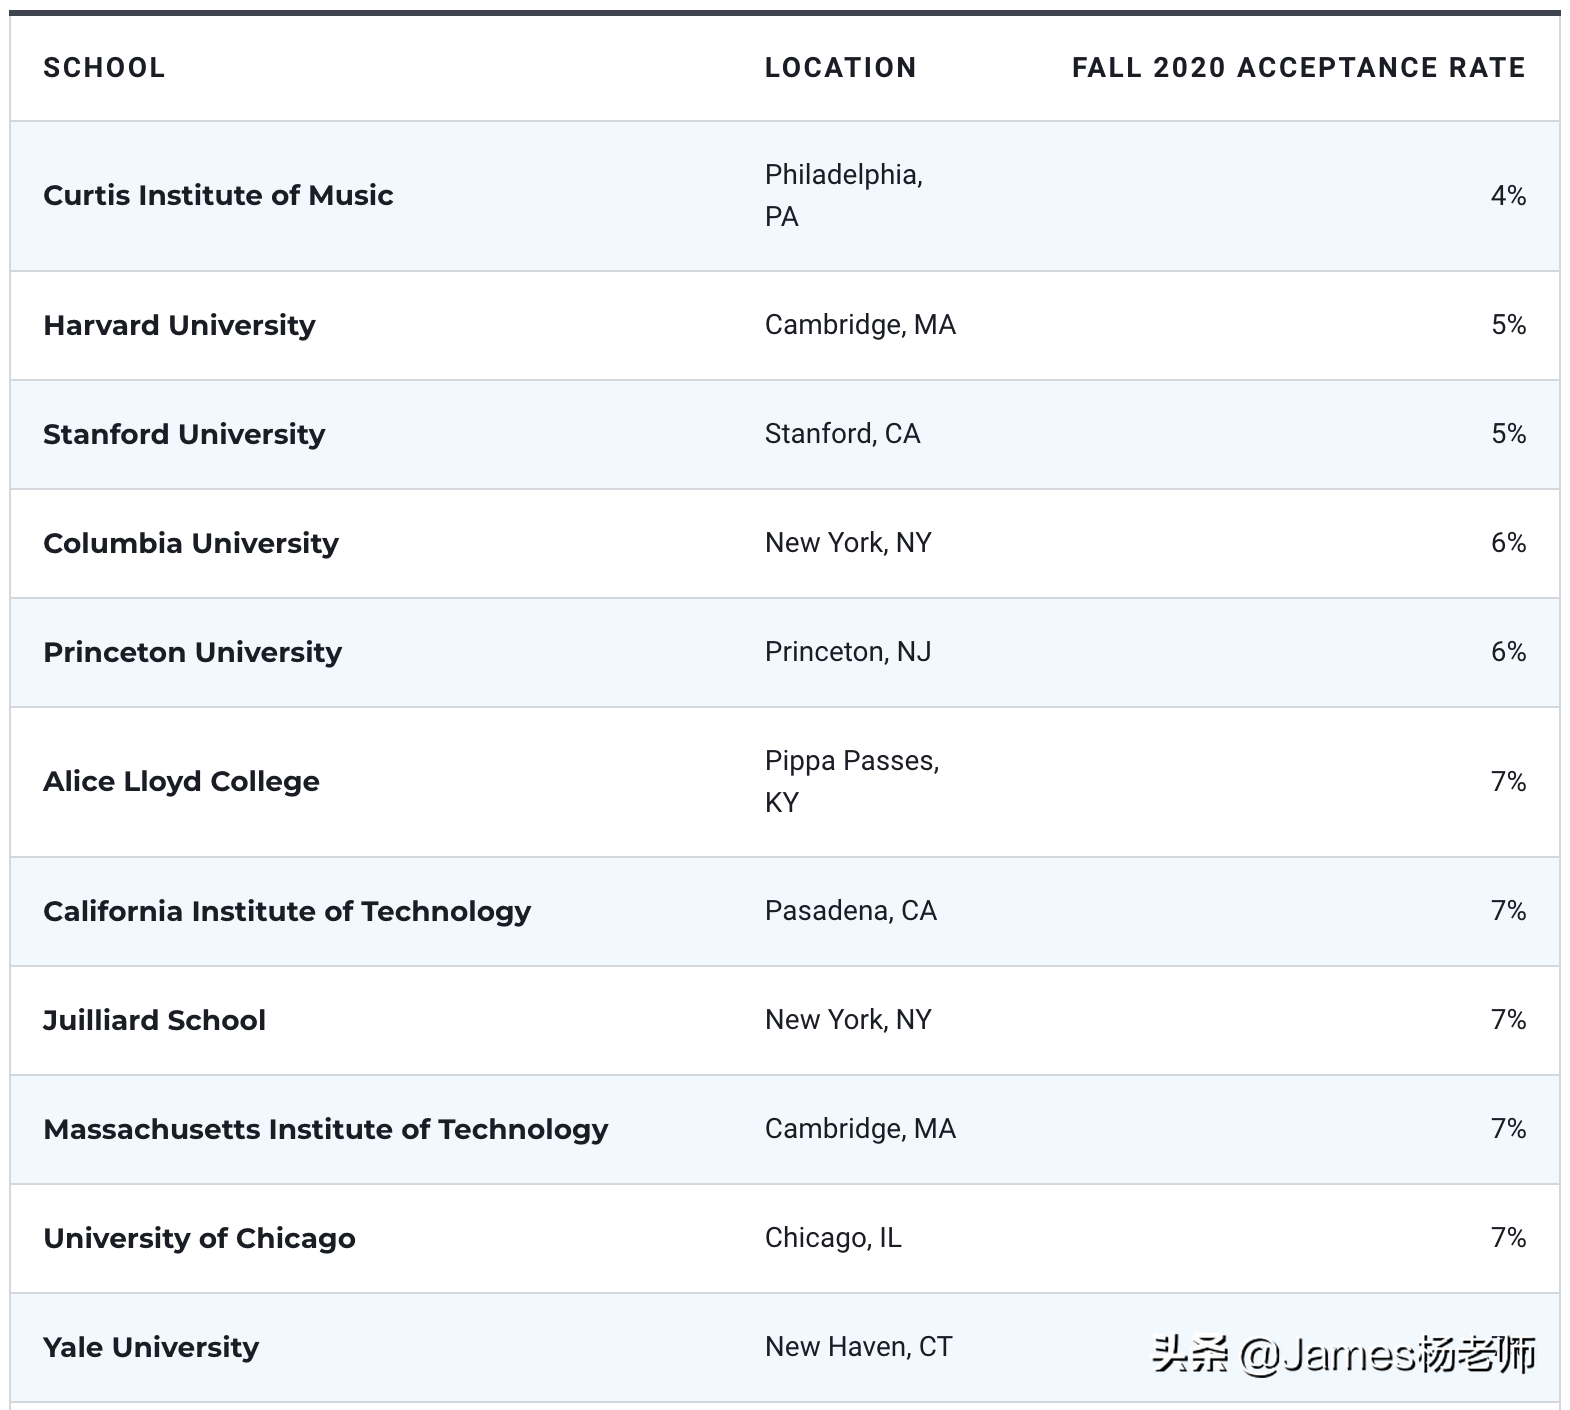1570x1410 pixels.
Task: Click the New Haven, CT location
Action: pos(858,1347)
